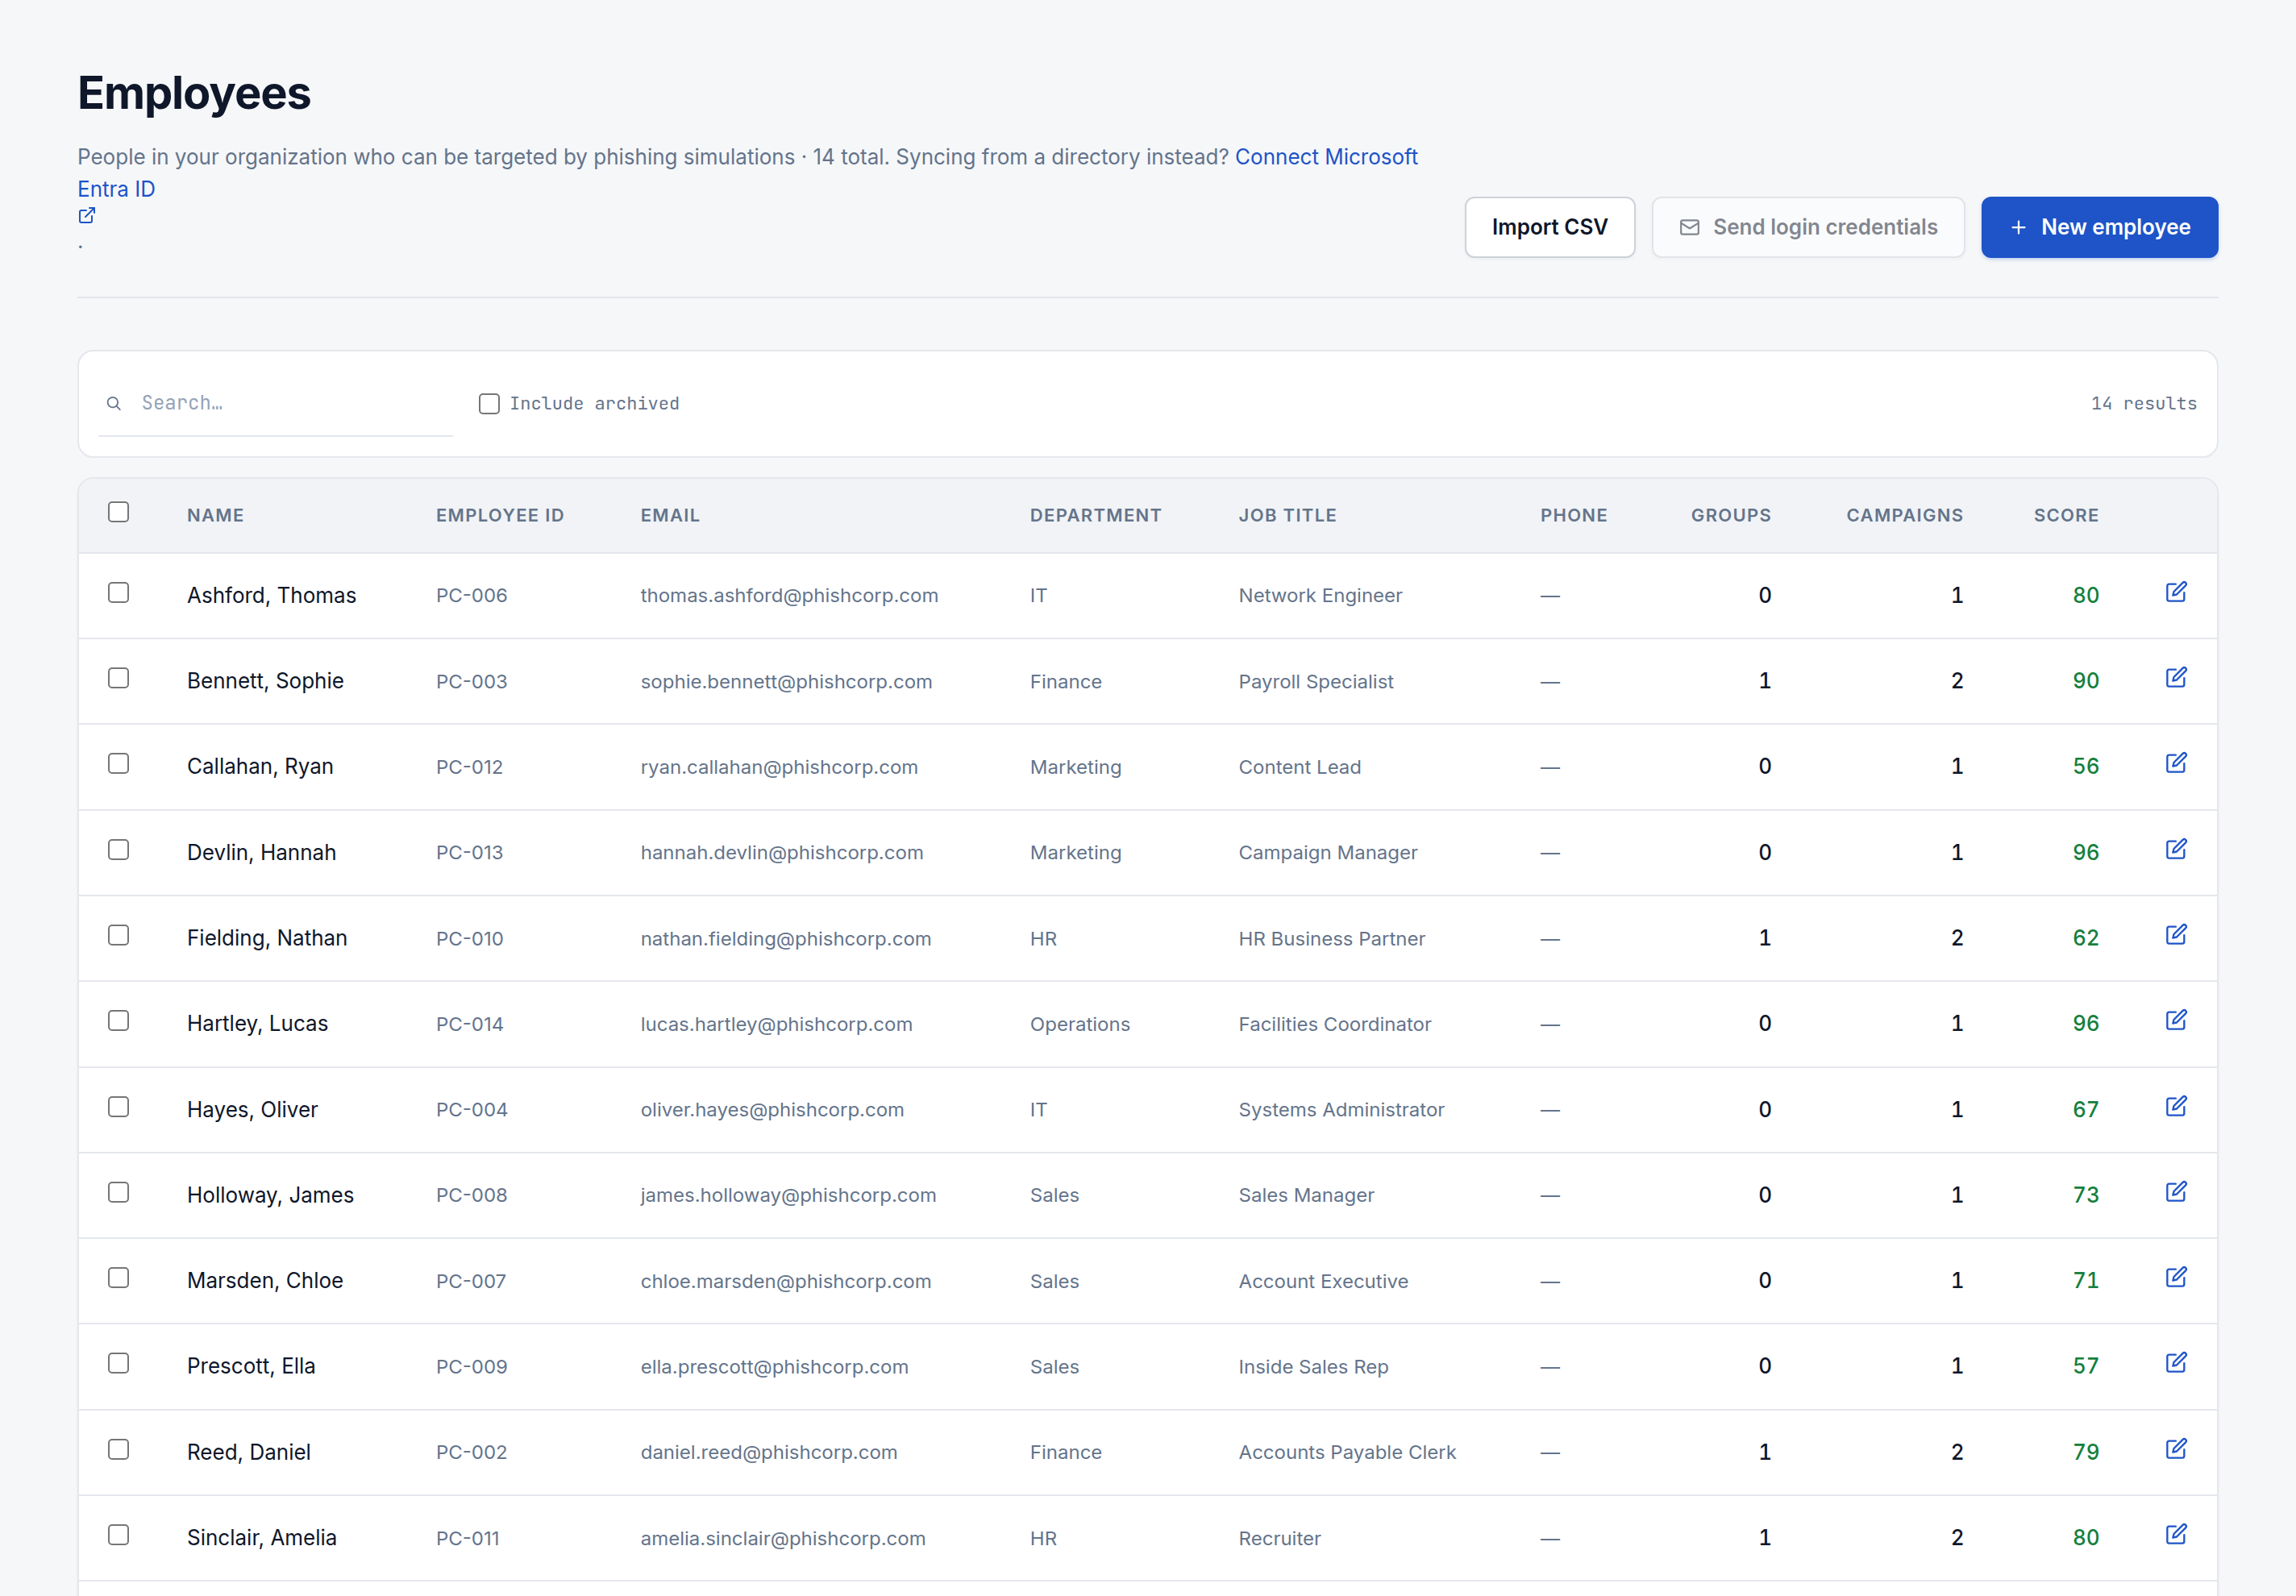Image resolution: width=2296 pixels, height=1596 pixels.
Task: Add a New employee
Action: point(2099,227)
